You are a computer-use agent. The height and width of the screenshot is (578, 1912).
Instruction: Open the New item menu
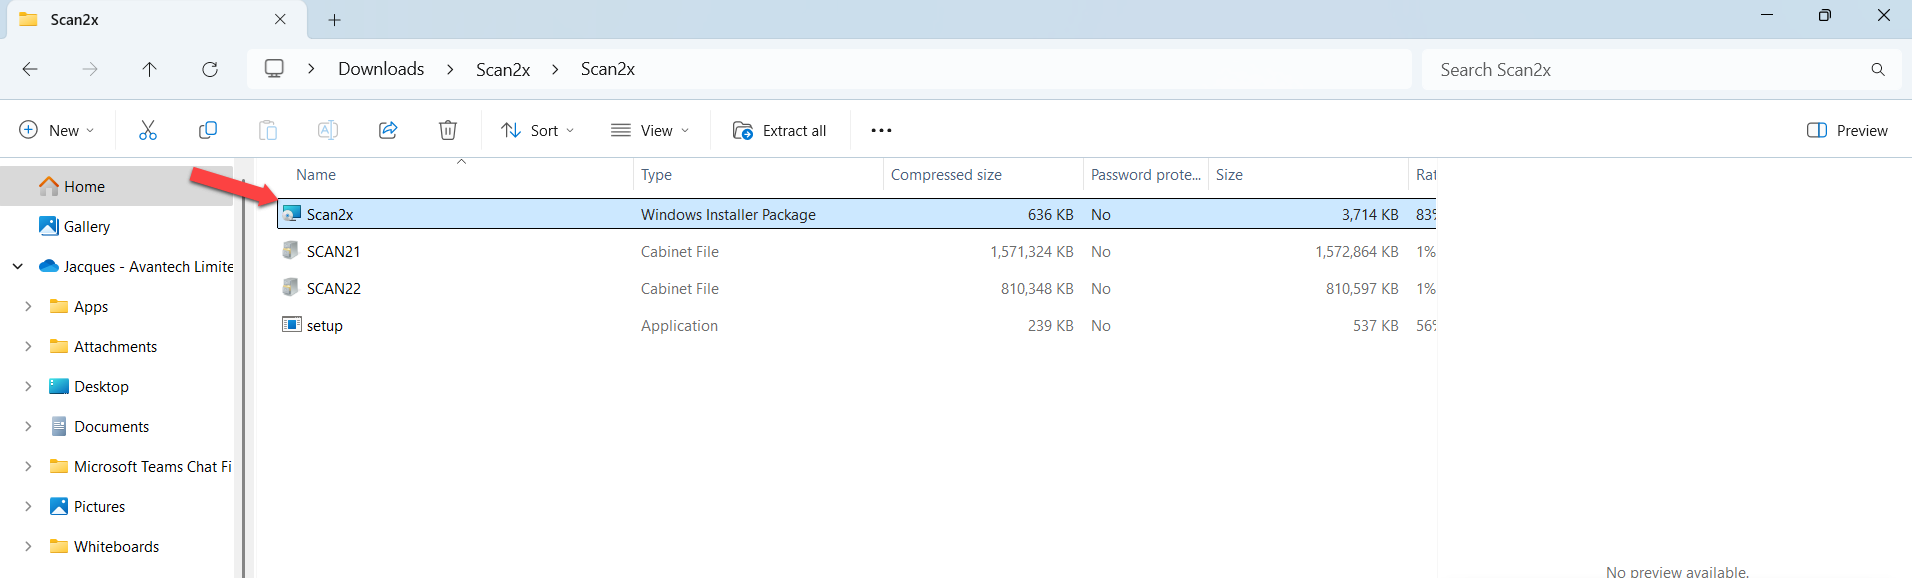click(57, 130)
